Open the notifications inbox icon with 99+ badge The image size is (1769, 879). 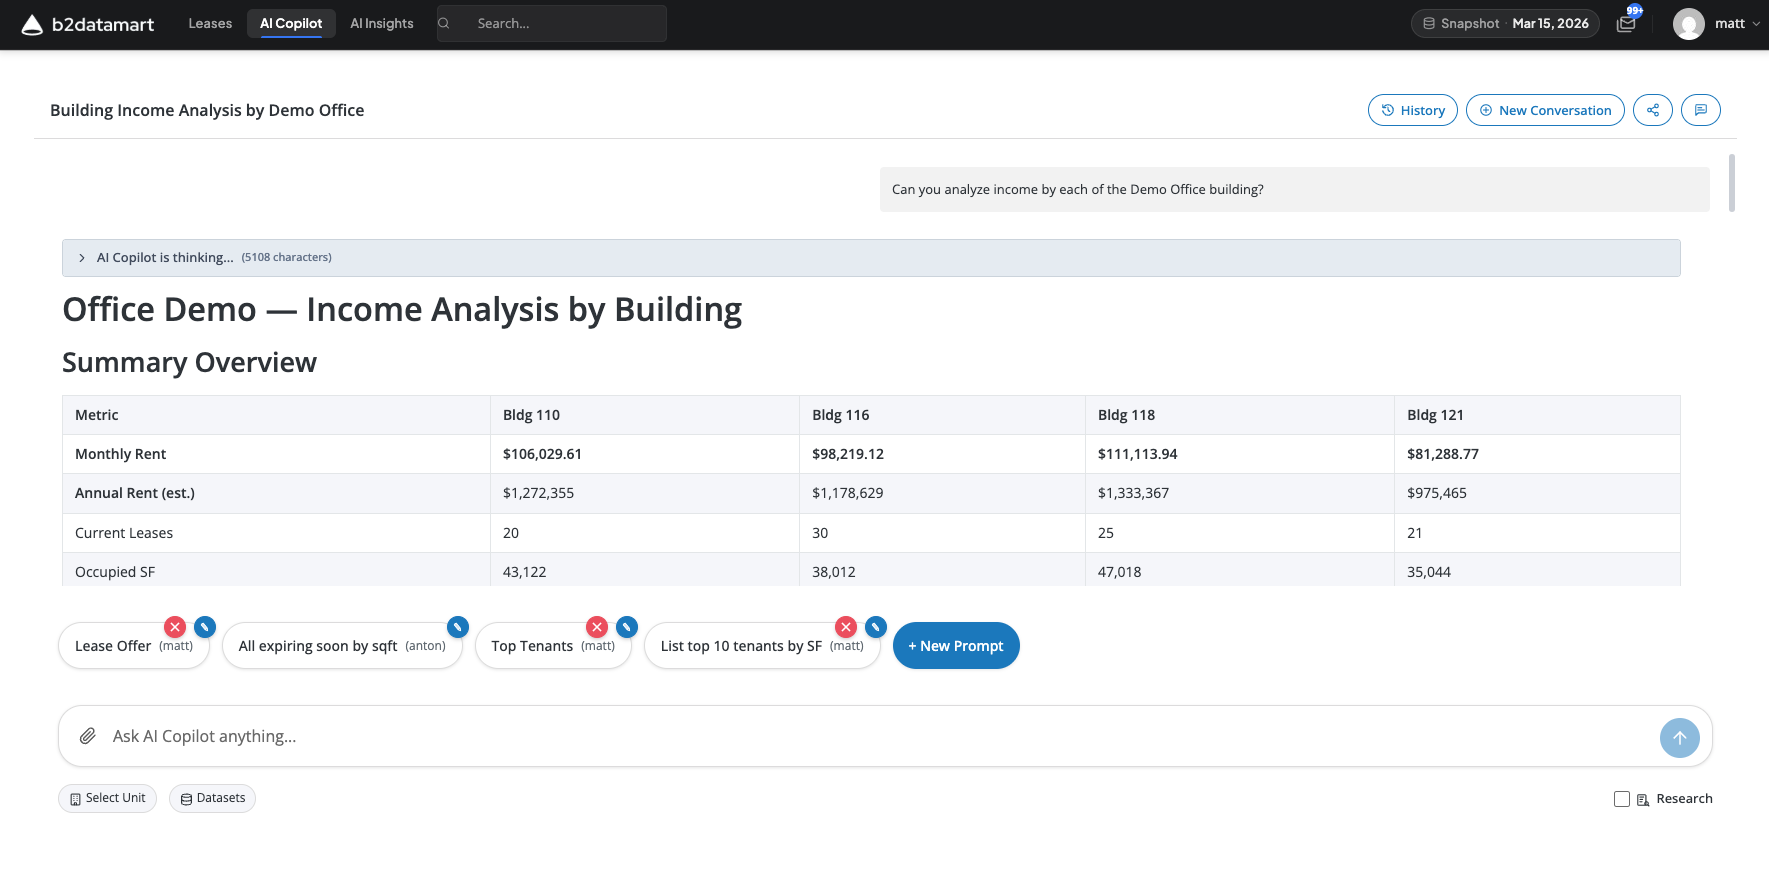[x=1626, y=23]
